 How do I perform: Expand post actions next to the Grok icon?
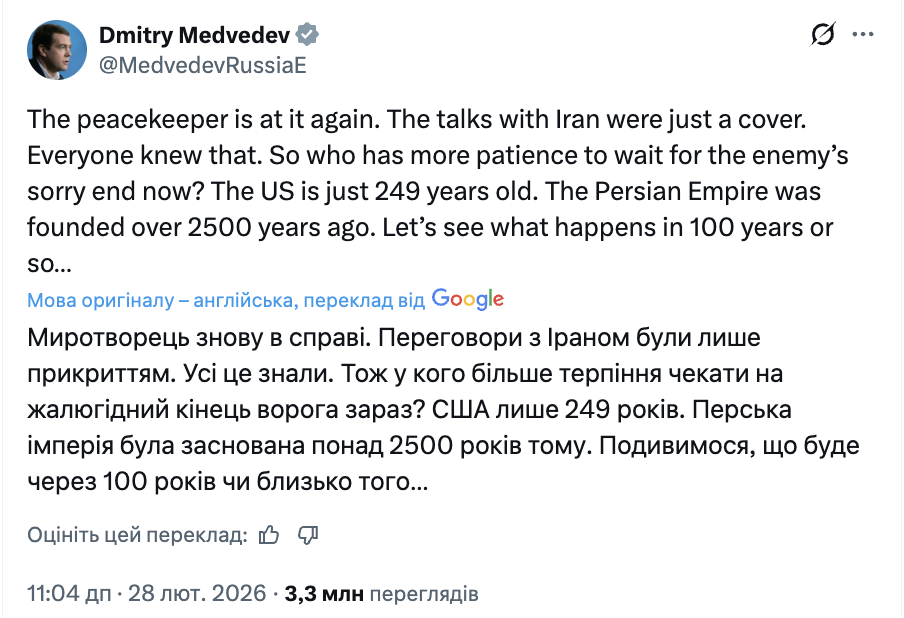point(862,34)
